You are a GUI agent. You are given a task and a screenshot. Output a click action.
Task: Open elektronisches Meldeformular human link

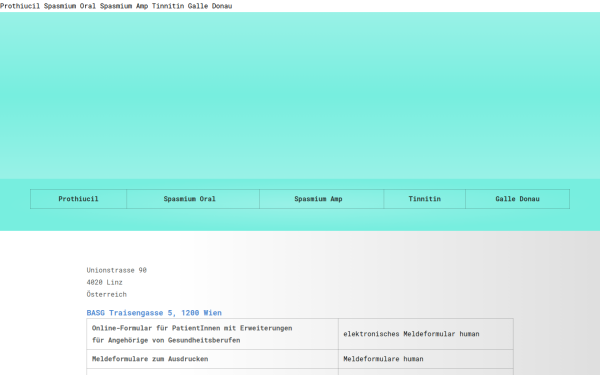(x=411, y=334)
